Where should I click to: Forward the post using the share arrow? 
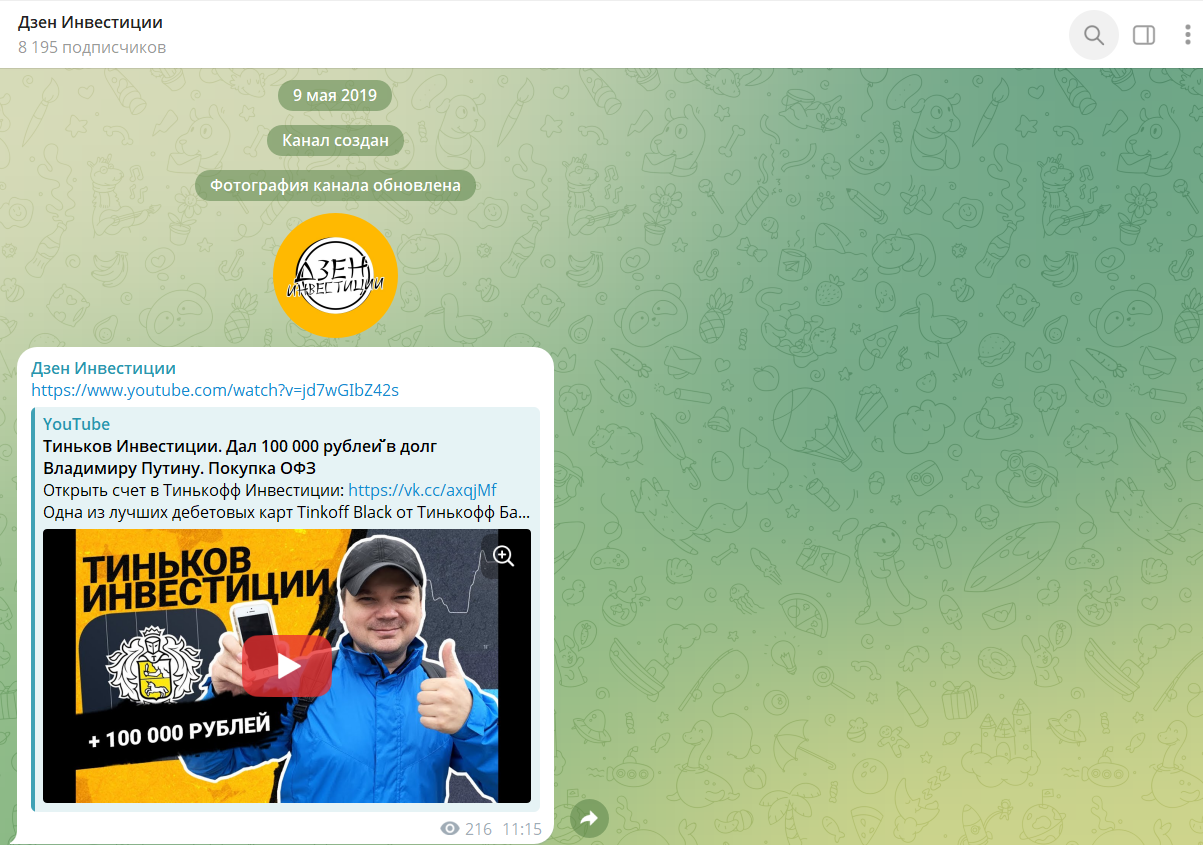pos(589,819)
